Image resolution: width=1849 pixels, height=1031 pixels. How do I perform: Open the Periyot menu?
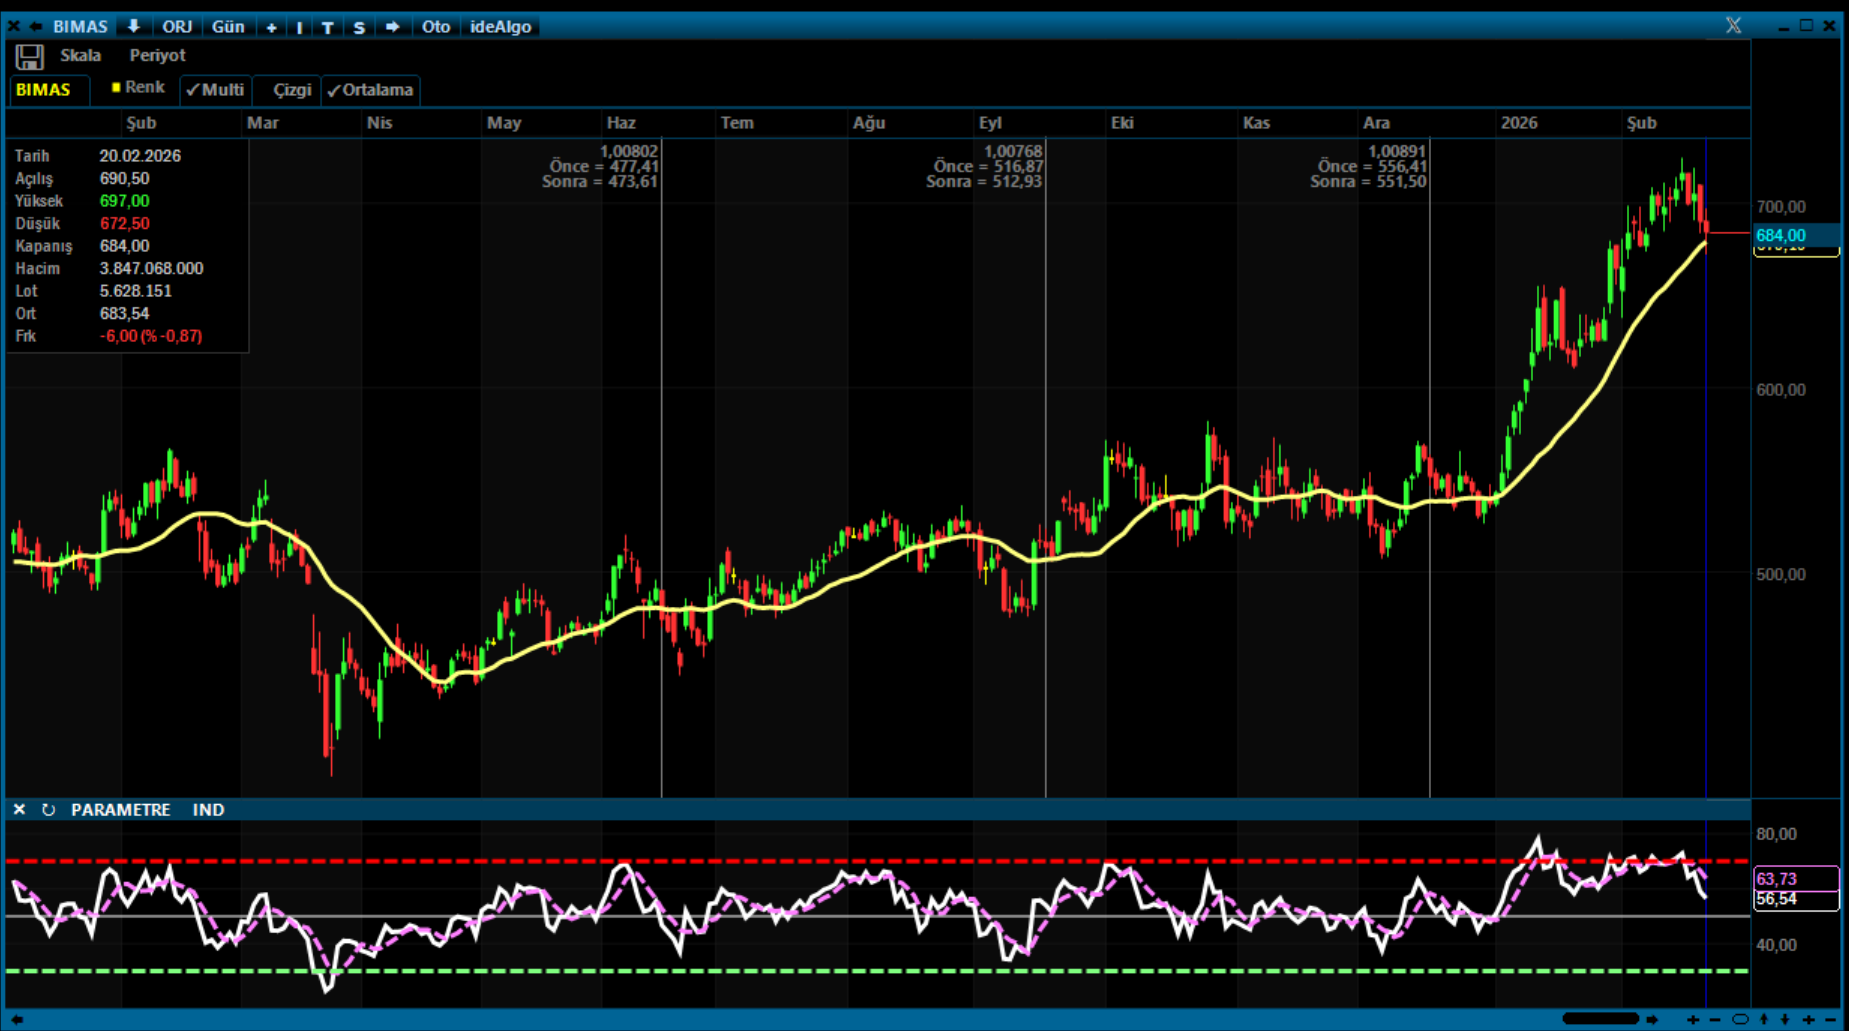(x=157, y=56)
